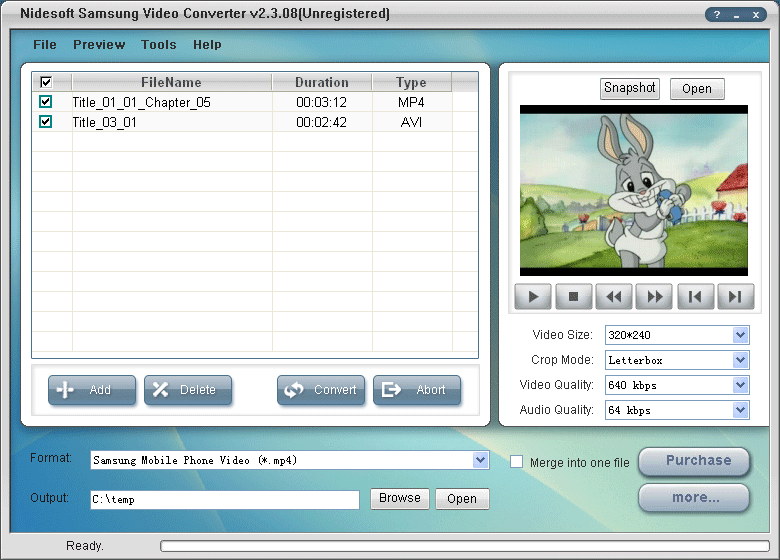Expand the Crop Mode dropdown
Screen dimensions: 780x560
tap(740, 360)
